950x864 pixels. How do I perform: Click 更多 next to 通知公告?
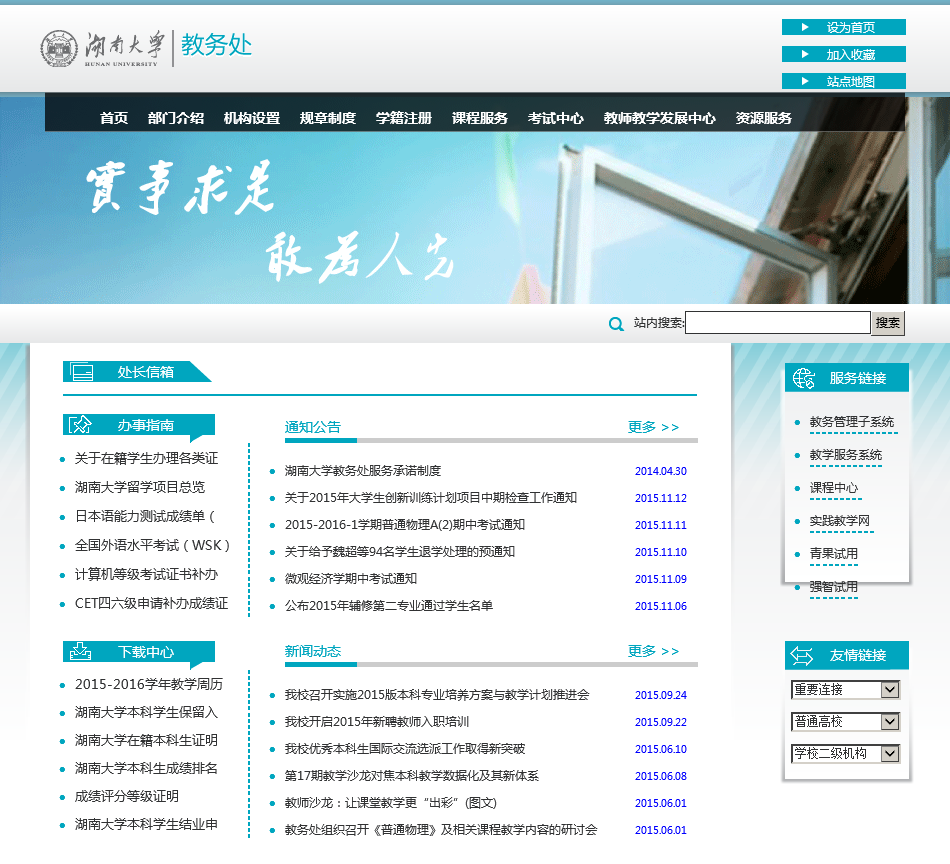coord(653,427)
